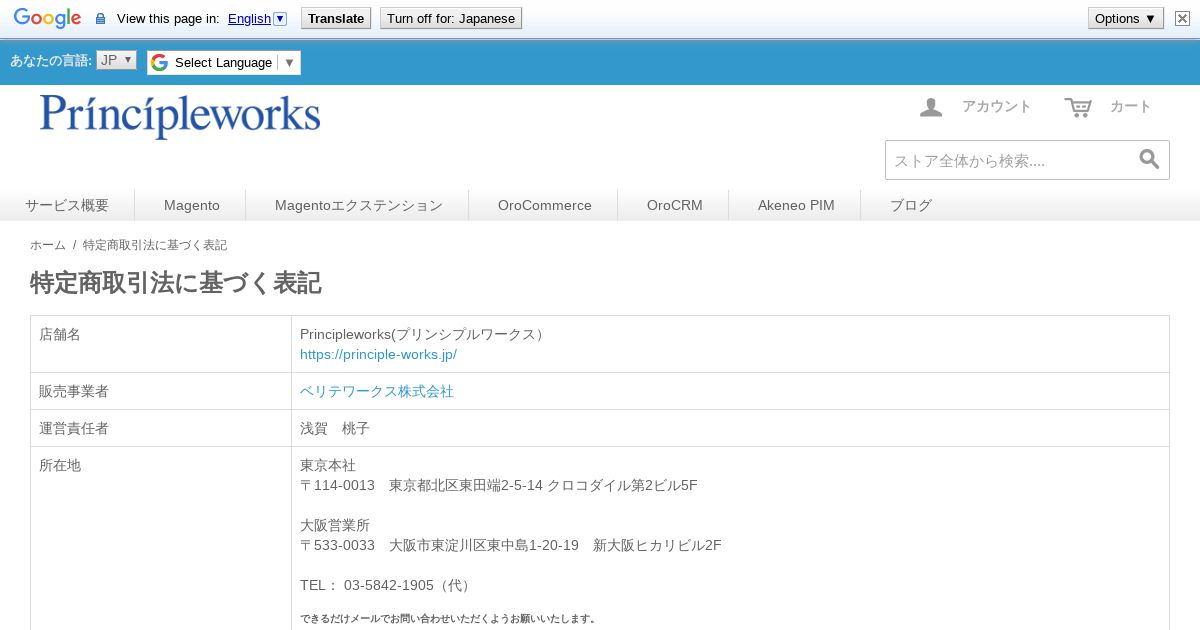This screenshot has height=630, width=1200.
Task: Open the サービス概要 menu
Action: click(67, 205)
